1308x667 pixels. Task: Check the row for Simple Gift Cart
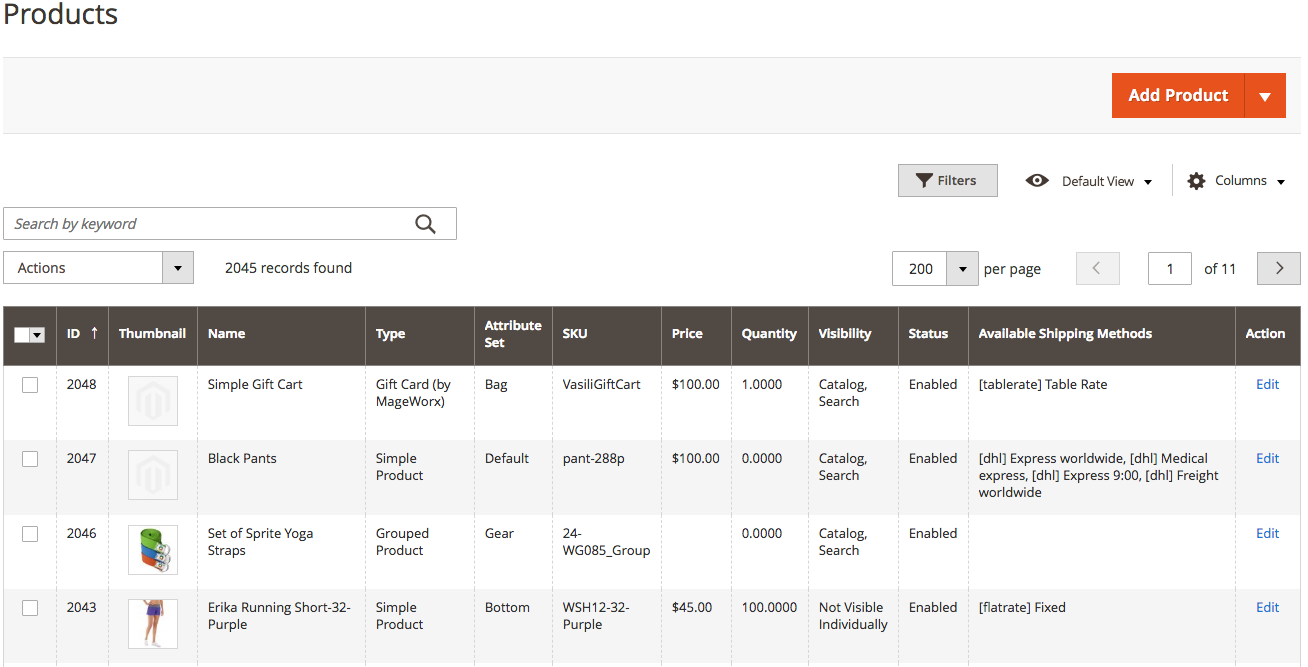tap(30, 385)
